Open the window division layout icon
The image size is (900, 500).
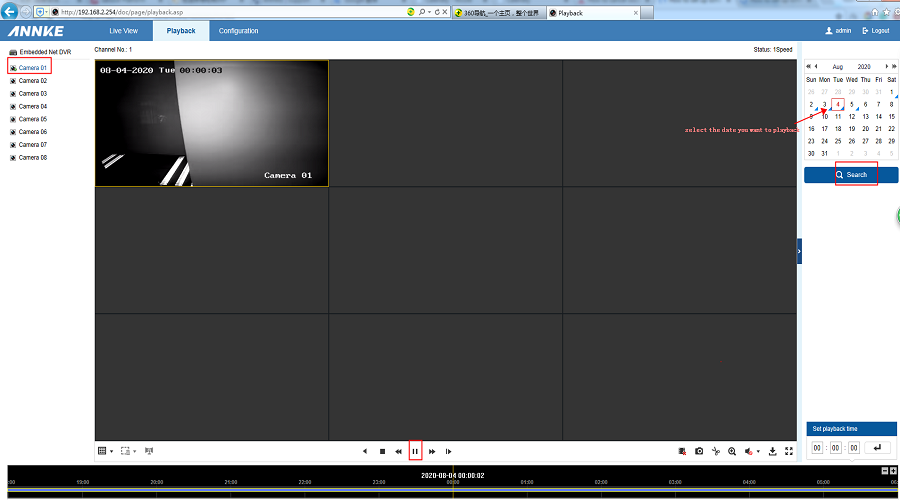coord(102,451)
